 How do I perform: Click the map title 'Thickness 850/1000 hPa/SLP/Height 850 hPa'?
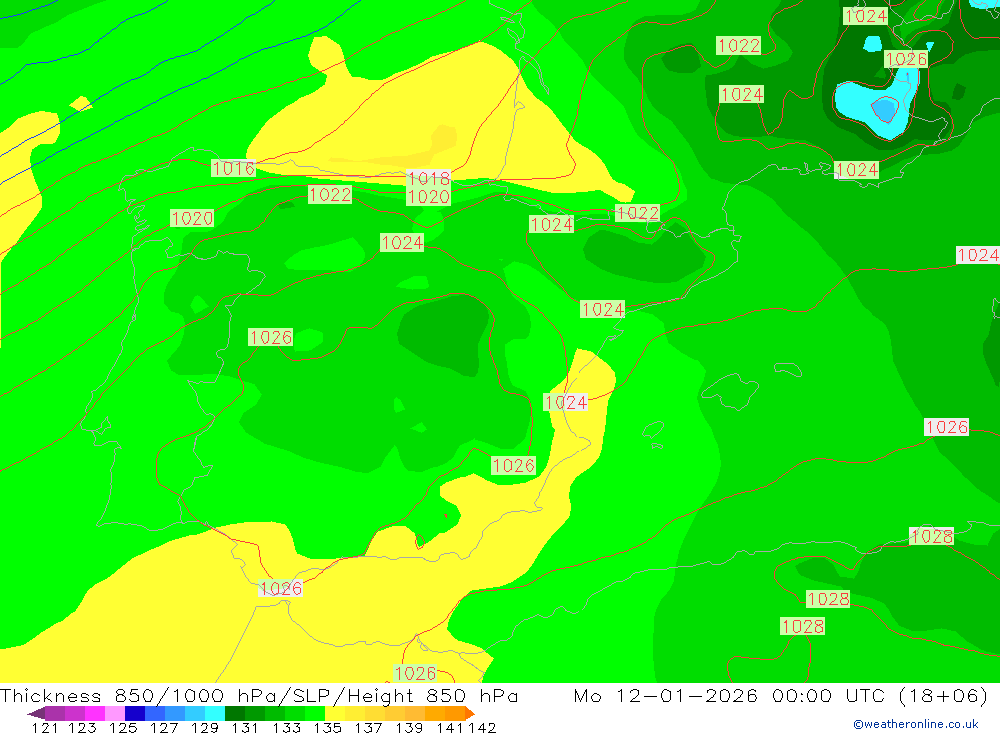[259, 695]
